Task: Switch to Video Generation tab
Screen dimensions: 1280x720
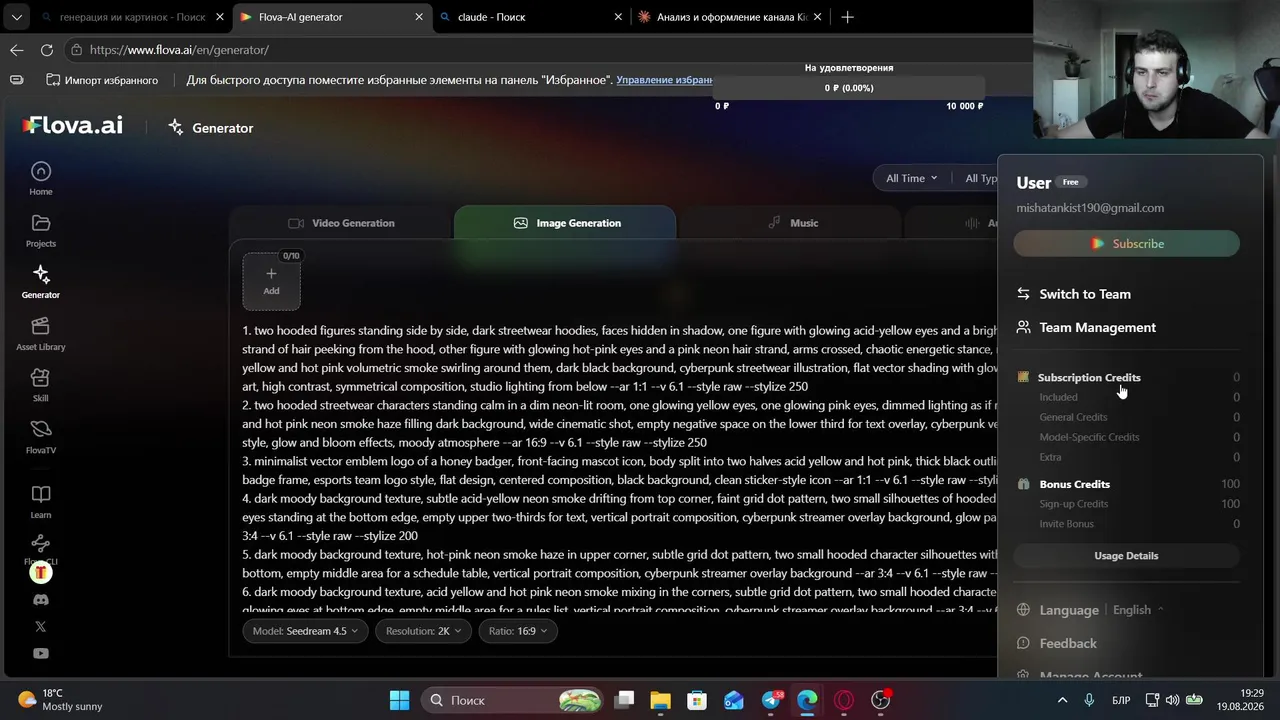Action: click(342, 223)
